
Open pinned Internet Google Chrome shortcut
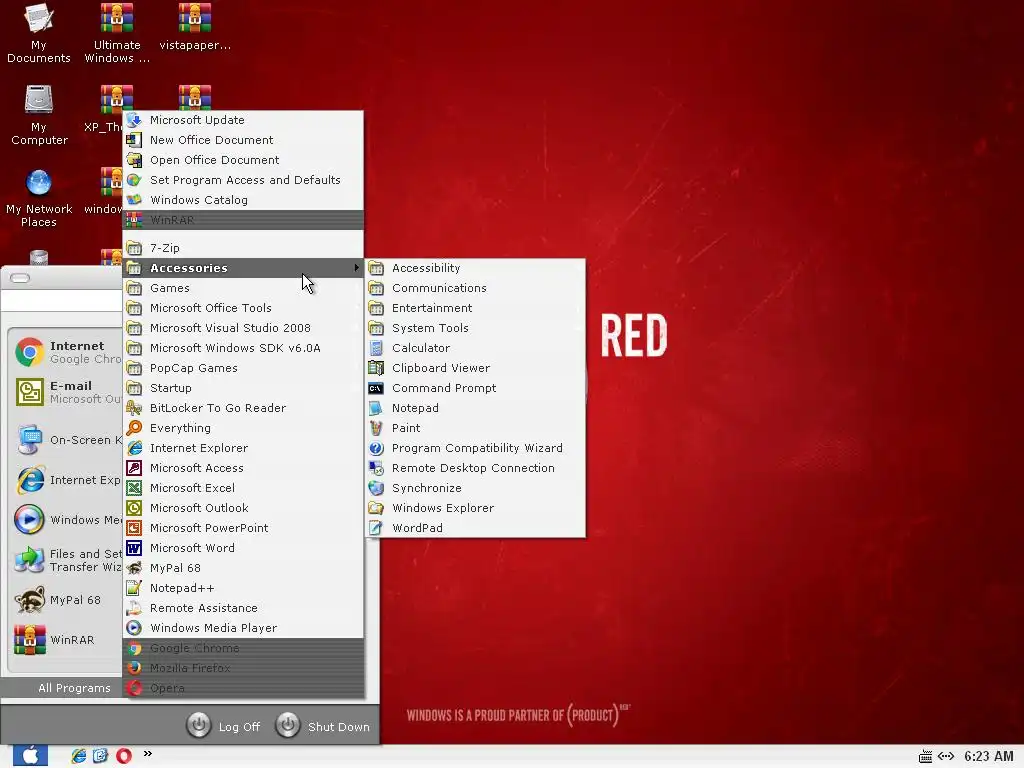point(65,352)
